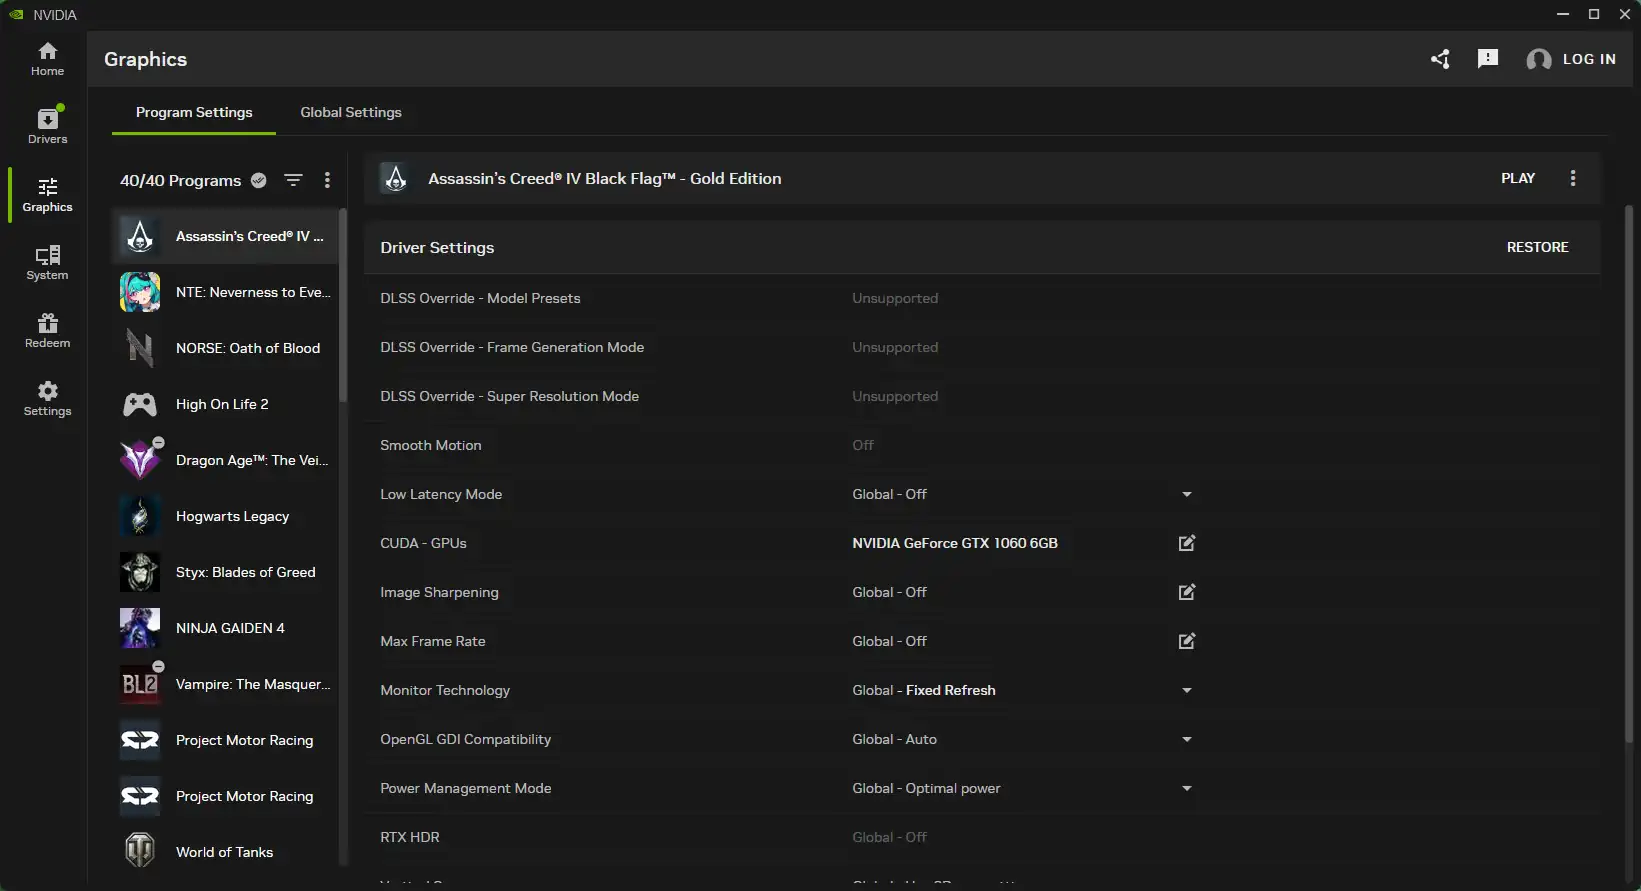Edit the Max Frame Rate setting
The image size is (1641, 891).
pyautogui.click(x=1187, y=641)
